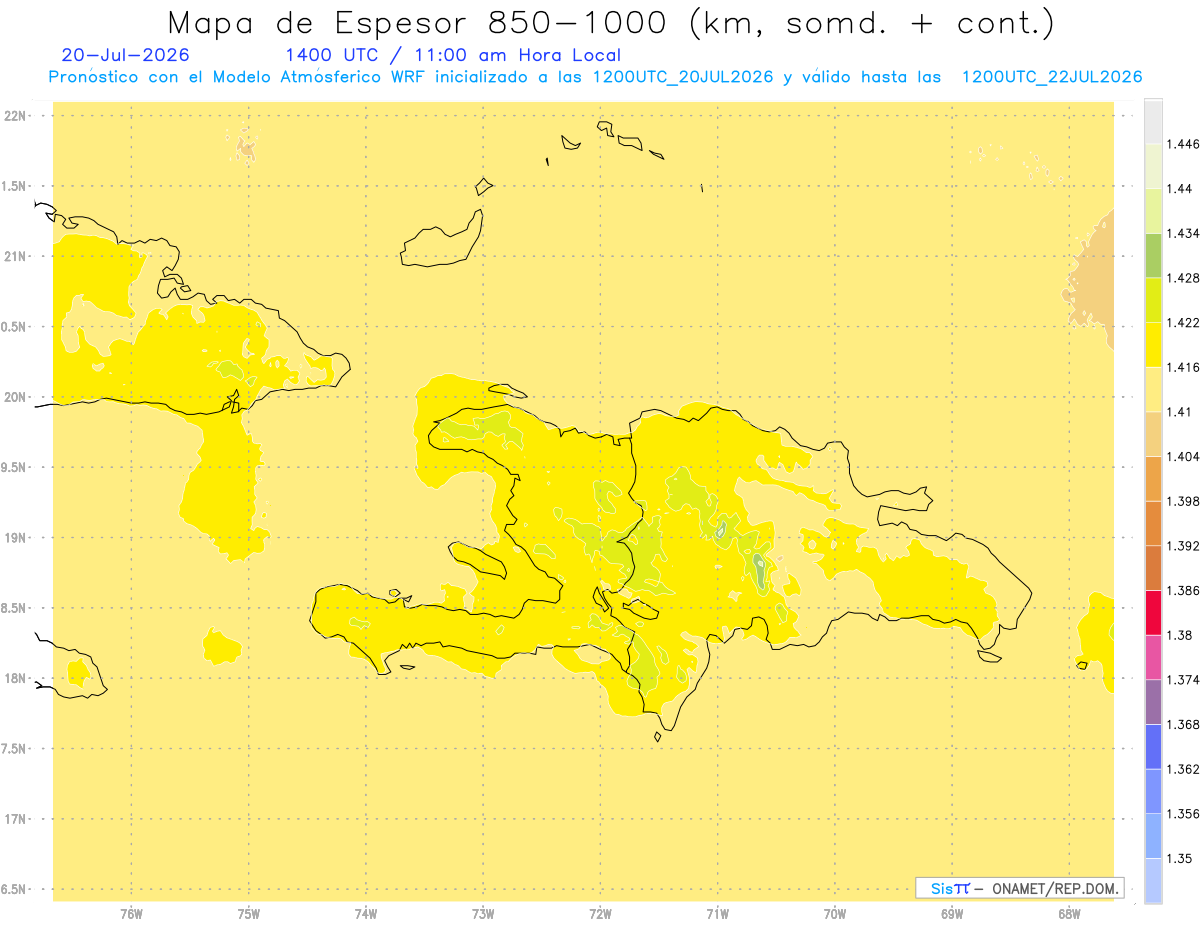Select the bright yellow swatch between 1.416 and 1.422
Screen dimensions: 1200x927
tap(1153, 344)
